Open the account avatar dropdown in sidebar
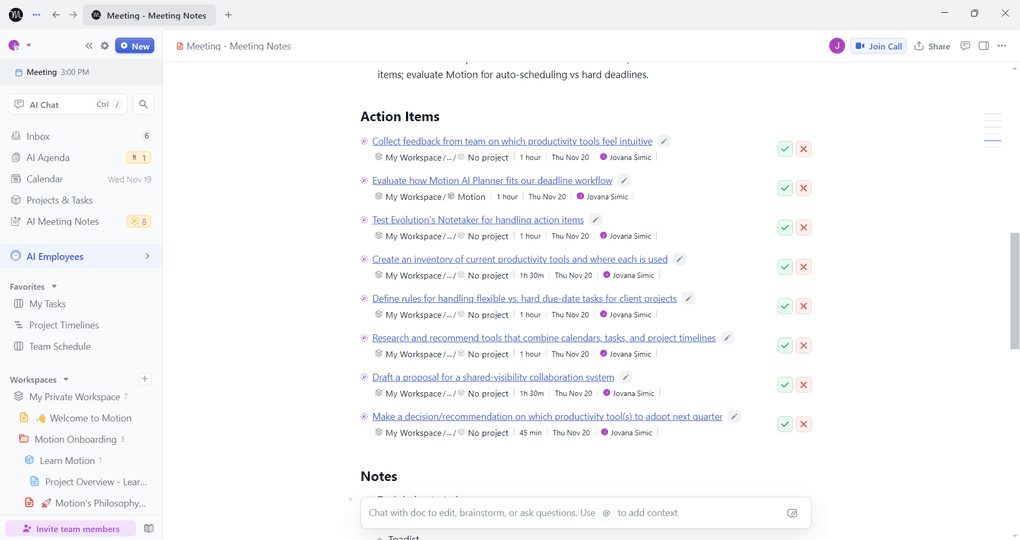Screen dimensions: 1020x540 coord(20,46)
